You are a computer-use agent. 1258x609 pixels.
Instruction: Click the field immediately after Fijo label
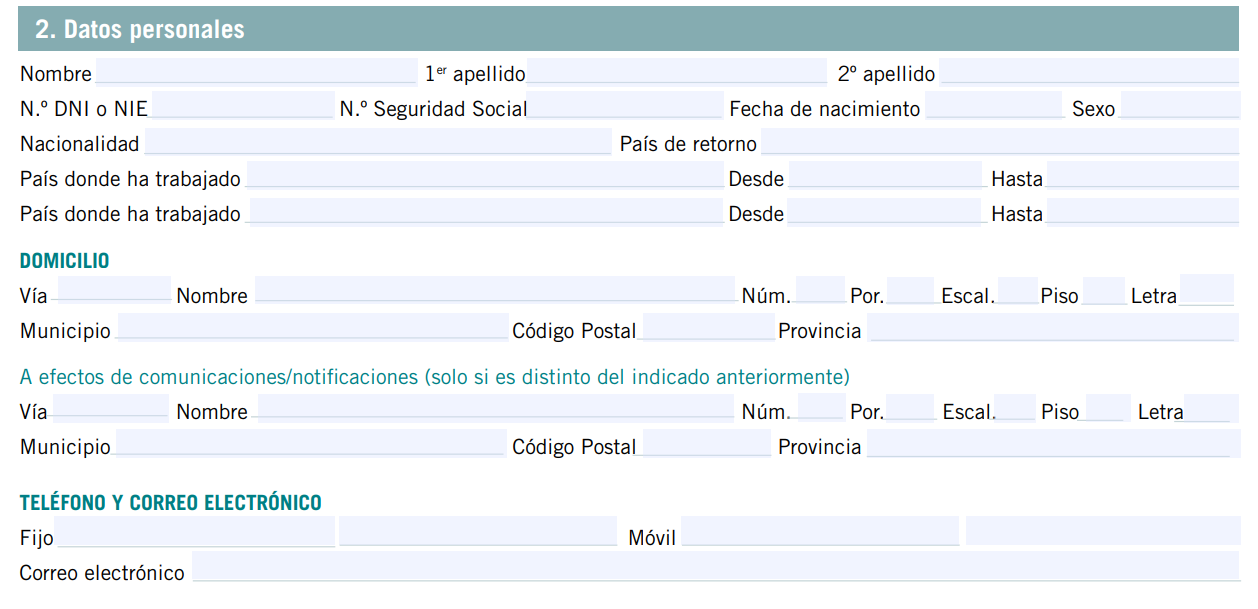tap(195, 531)
